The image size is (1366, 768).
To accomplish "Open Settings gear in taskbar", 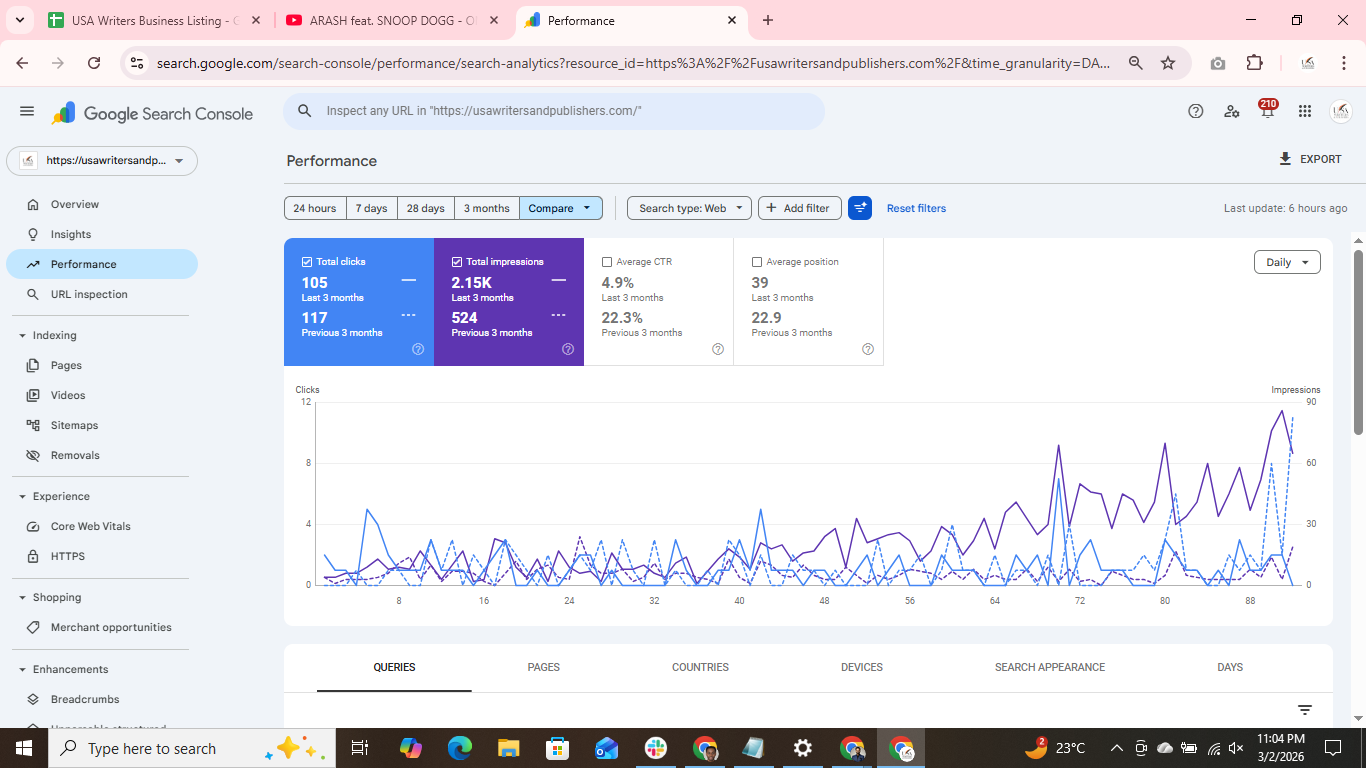I will pos(803,748).
